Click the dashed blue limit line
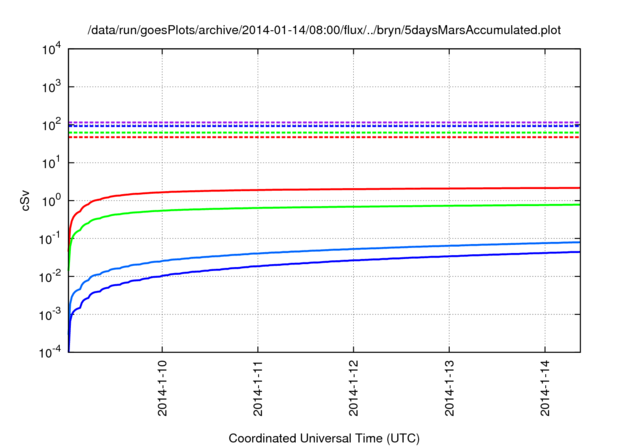Screen dimensions: 640x448 coord(324,126)
